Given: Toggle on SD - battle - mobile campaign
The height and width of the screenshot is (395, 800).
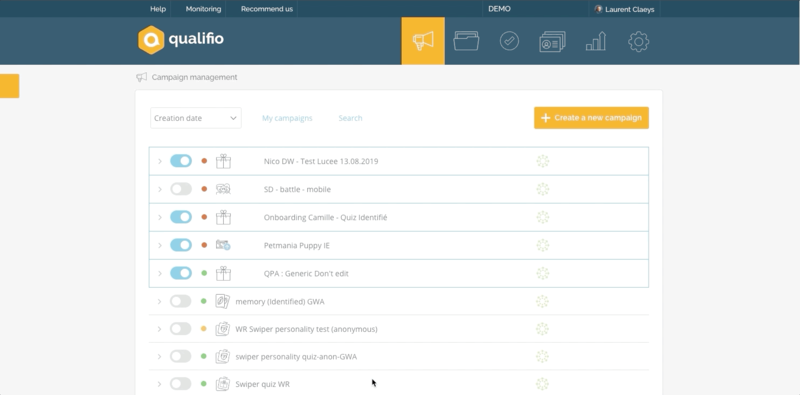Looking at the screenshot, I should pos(181,189).
